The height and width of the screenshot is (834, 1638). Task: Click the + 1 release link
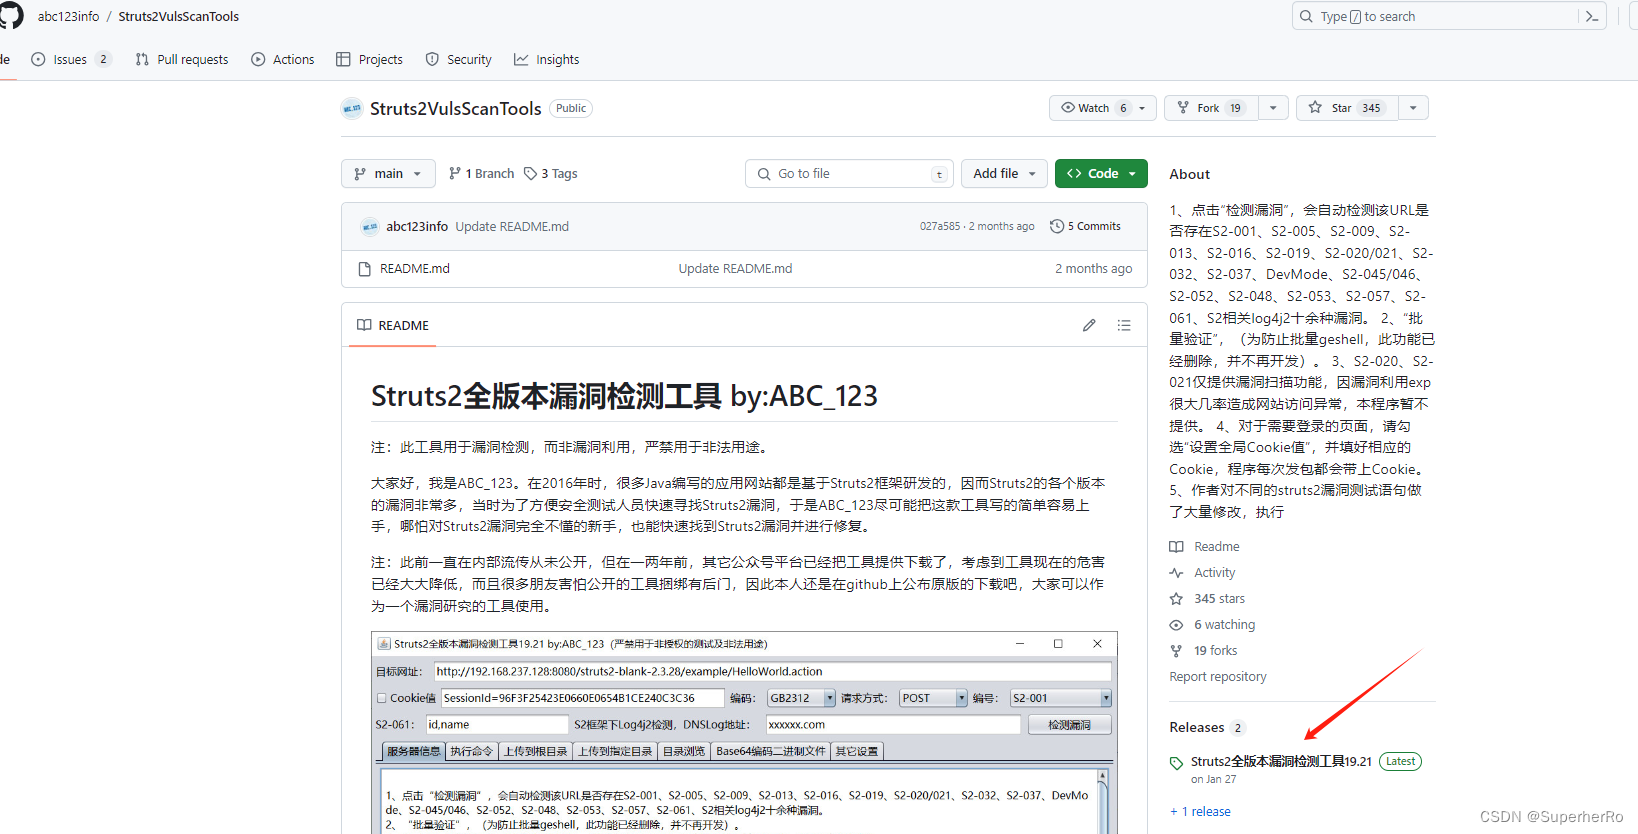1200,812
